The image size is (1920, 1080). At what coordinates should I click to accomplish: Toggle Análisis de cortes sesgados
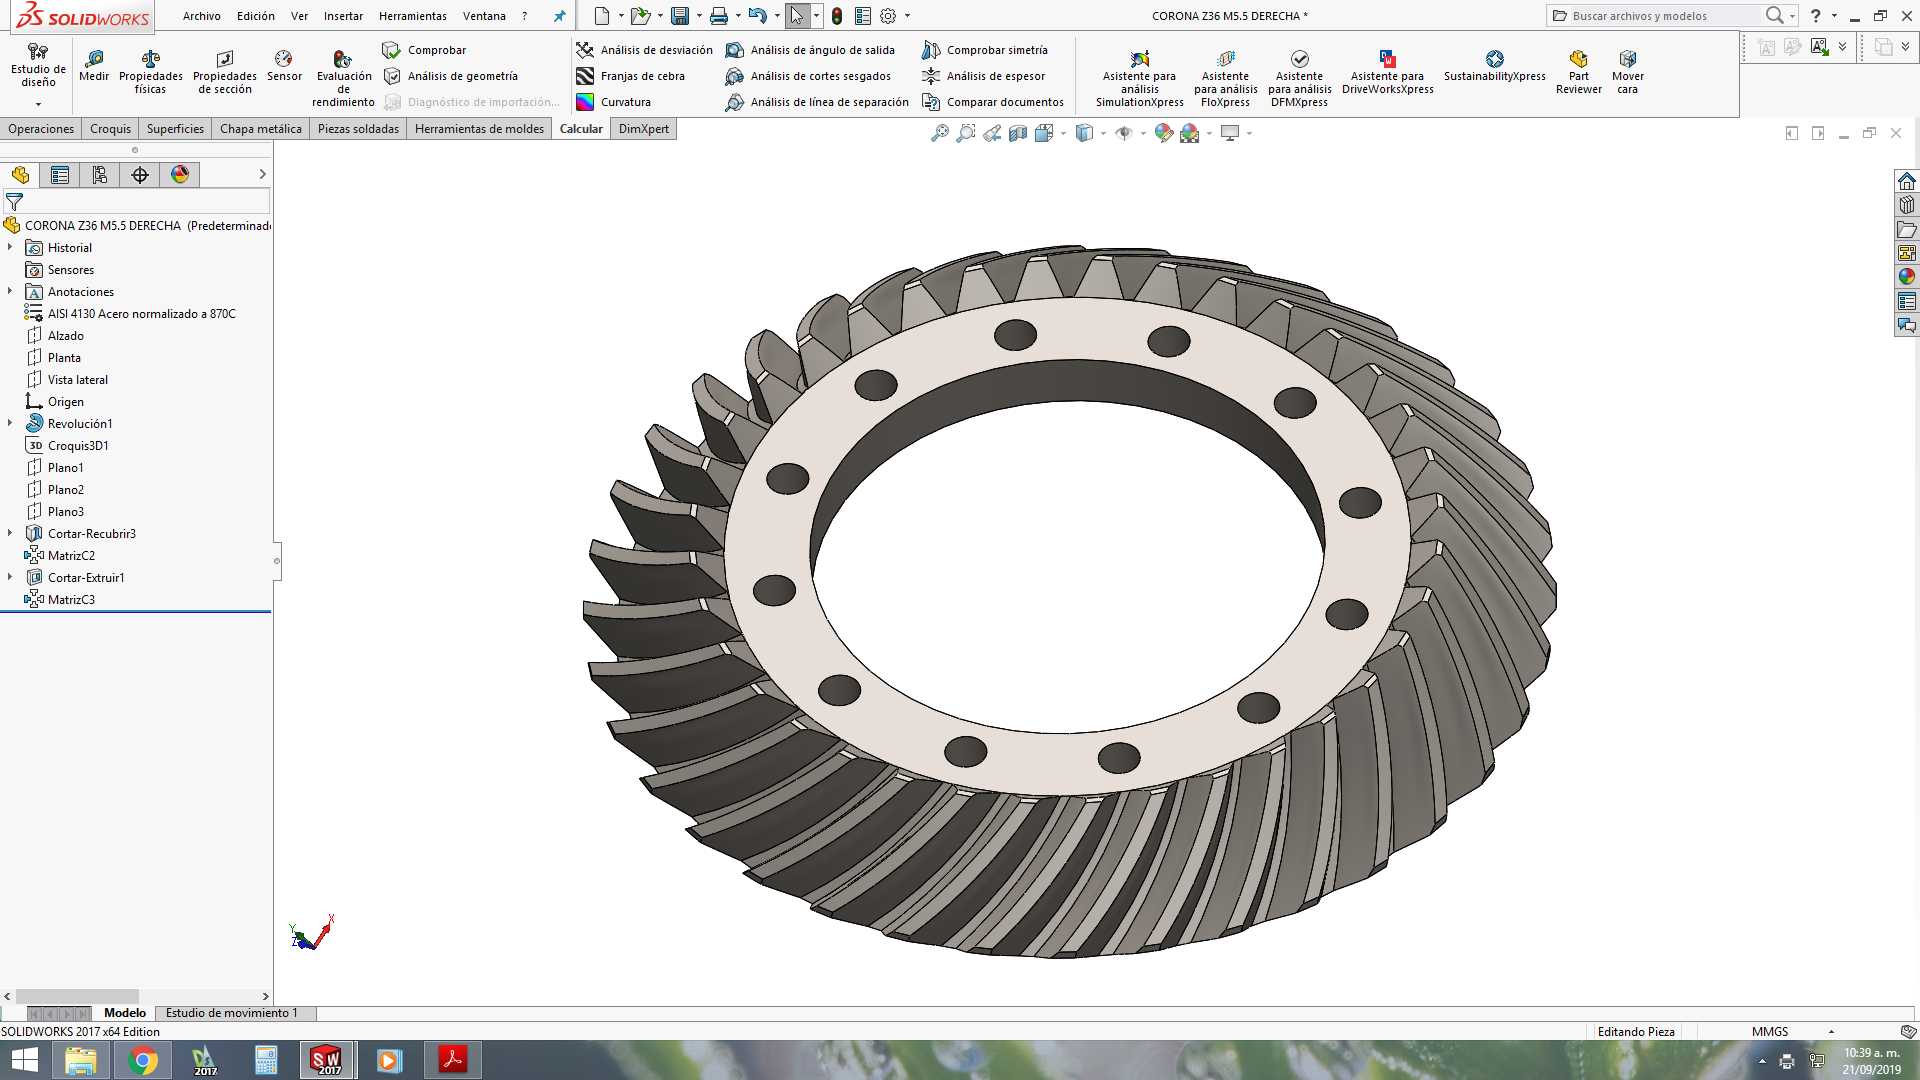click(808, 76)
